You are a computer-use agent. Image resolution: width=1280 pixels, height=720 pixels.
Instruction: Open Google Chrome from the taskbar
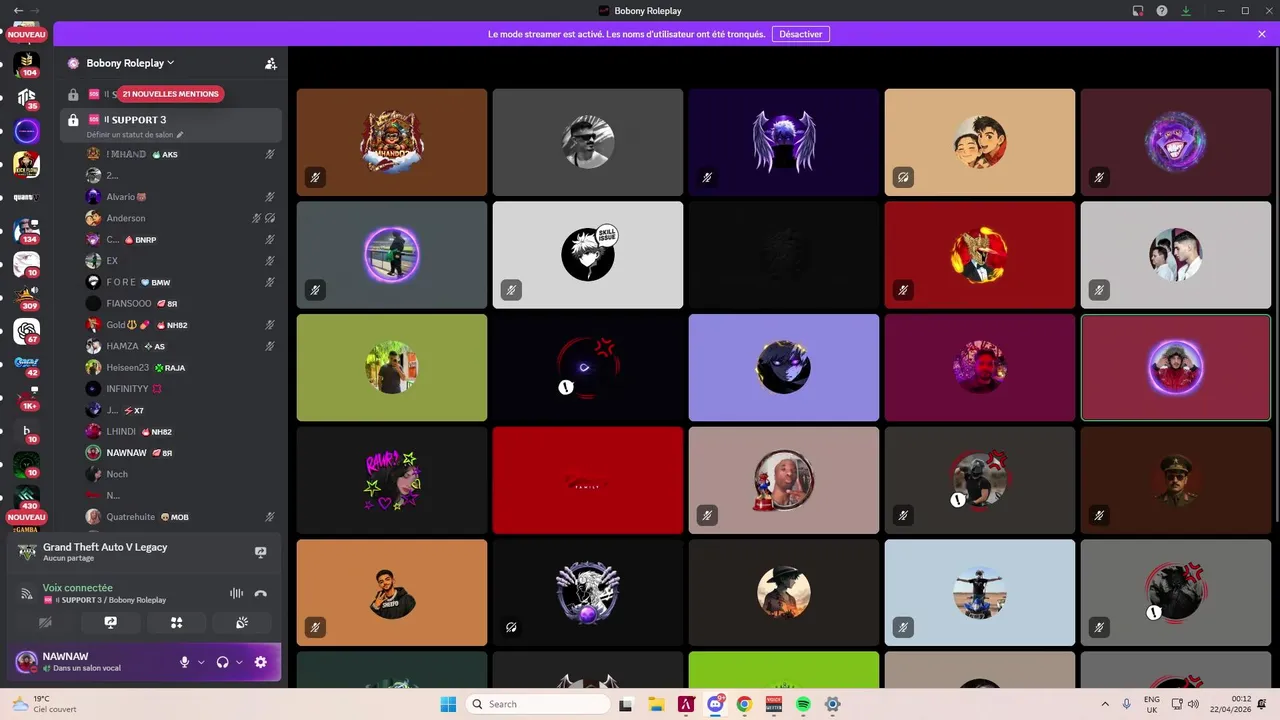pyautogui.click(x=744, y=704)
